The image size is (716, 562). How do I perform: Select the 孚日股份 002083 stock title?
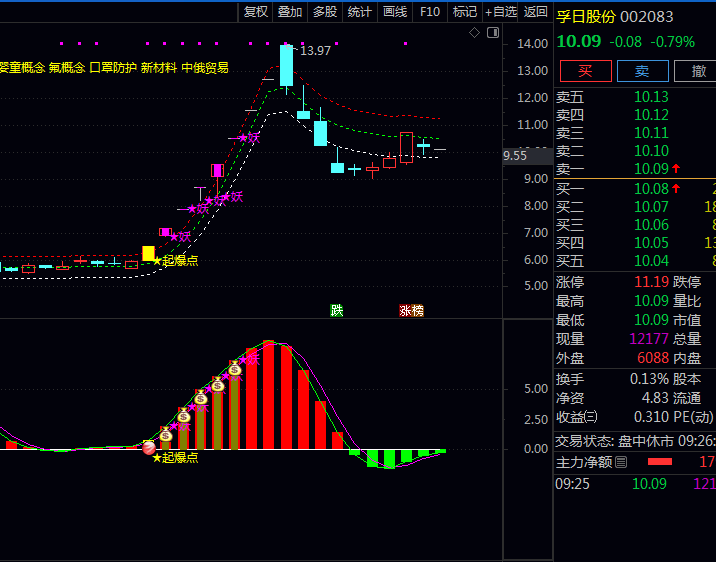coord(614,17)
